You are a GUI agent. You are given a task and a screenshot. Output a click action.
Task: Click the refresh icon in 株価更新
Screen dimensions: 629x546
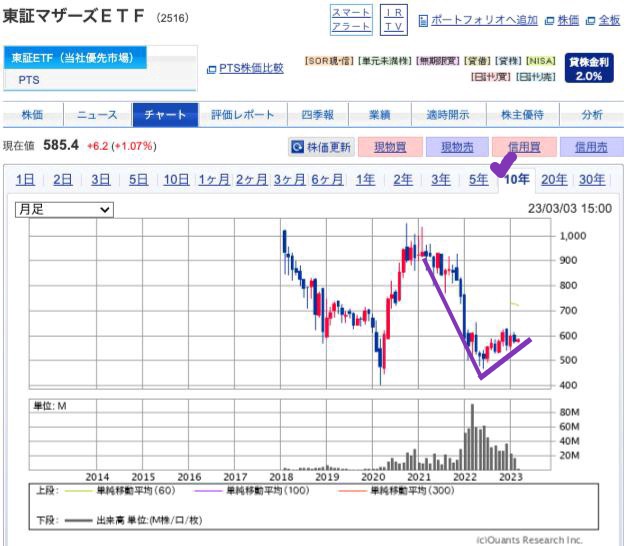tap(297, 147)
